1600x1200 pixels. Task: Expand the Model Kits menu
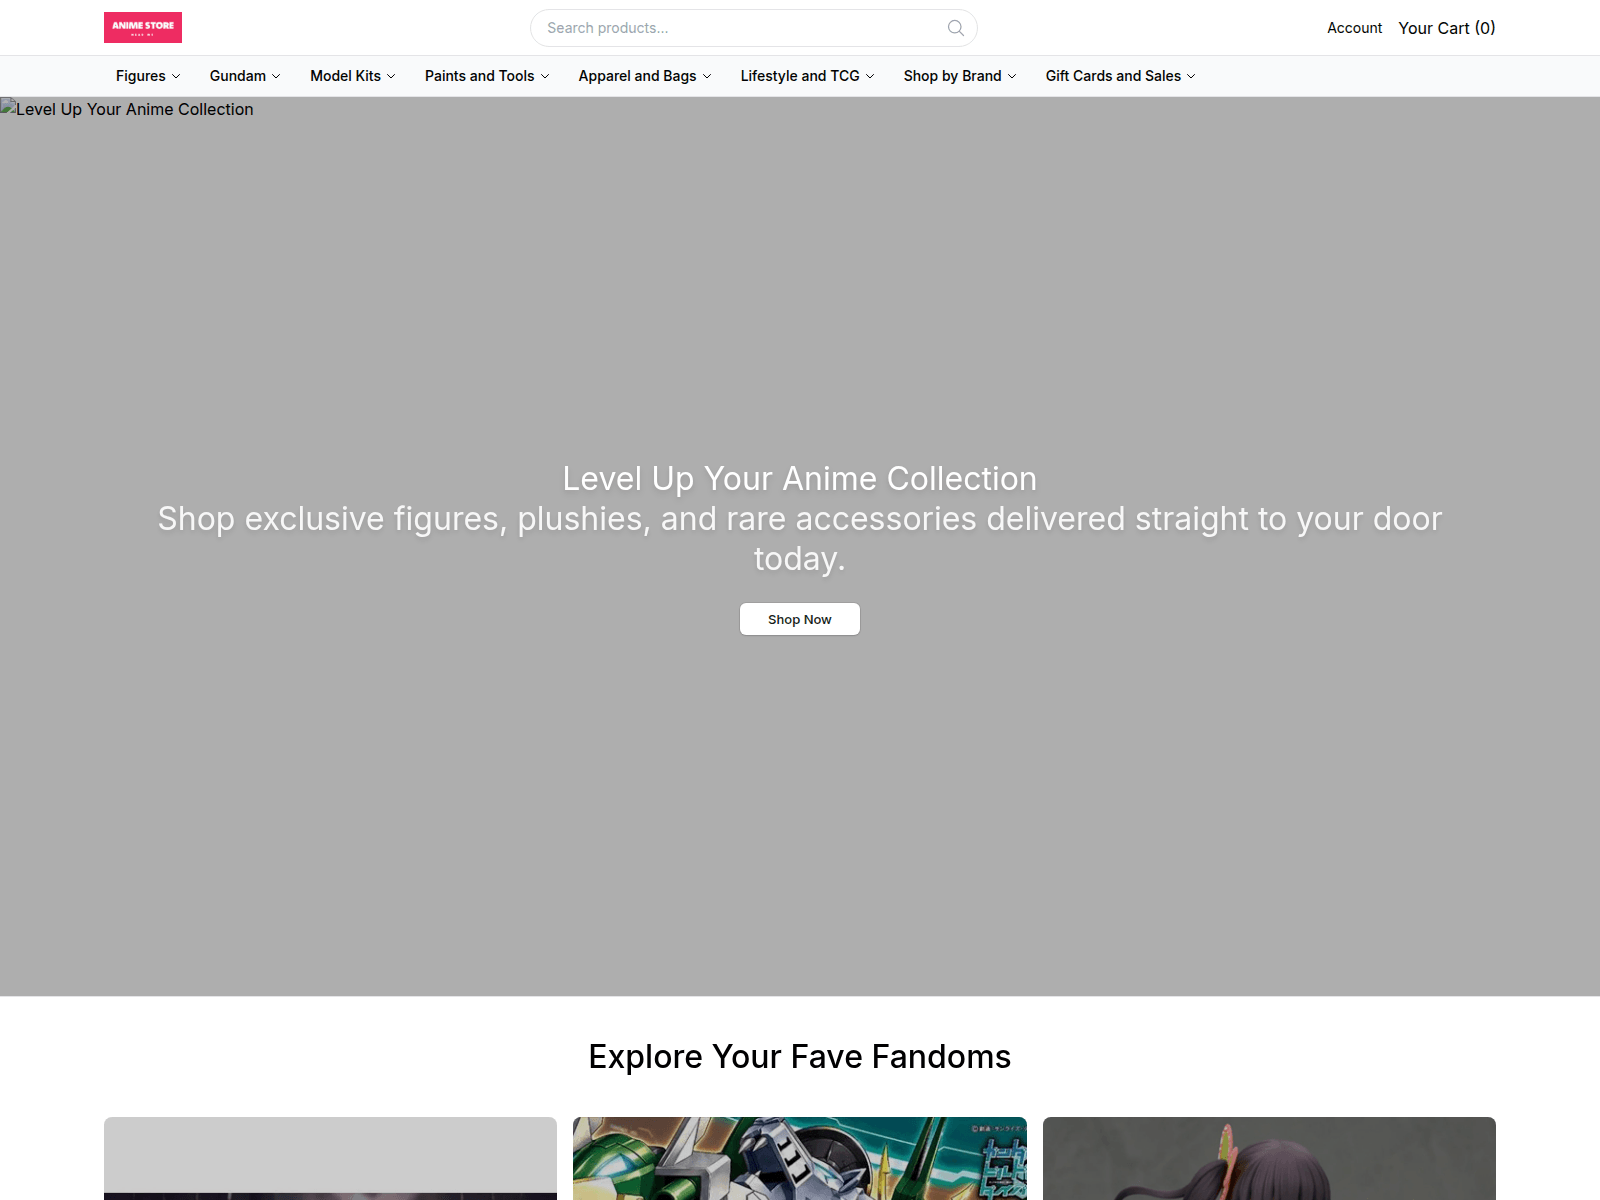[x=353, y=76]
